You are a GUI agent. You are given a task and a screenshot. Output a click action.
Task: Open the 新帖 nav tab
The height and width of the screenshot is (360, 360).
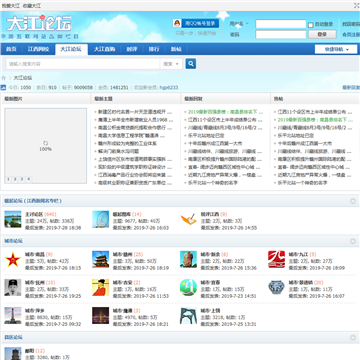(x=176, y=49)
